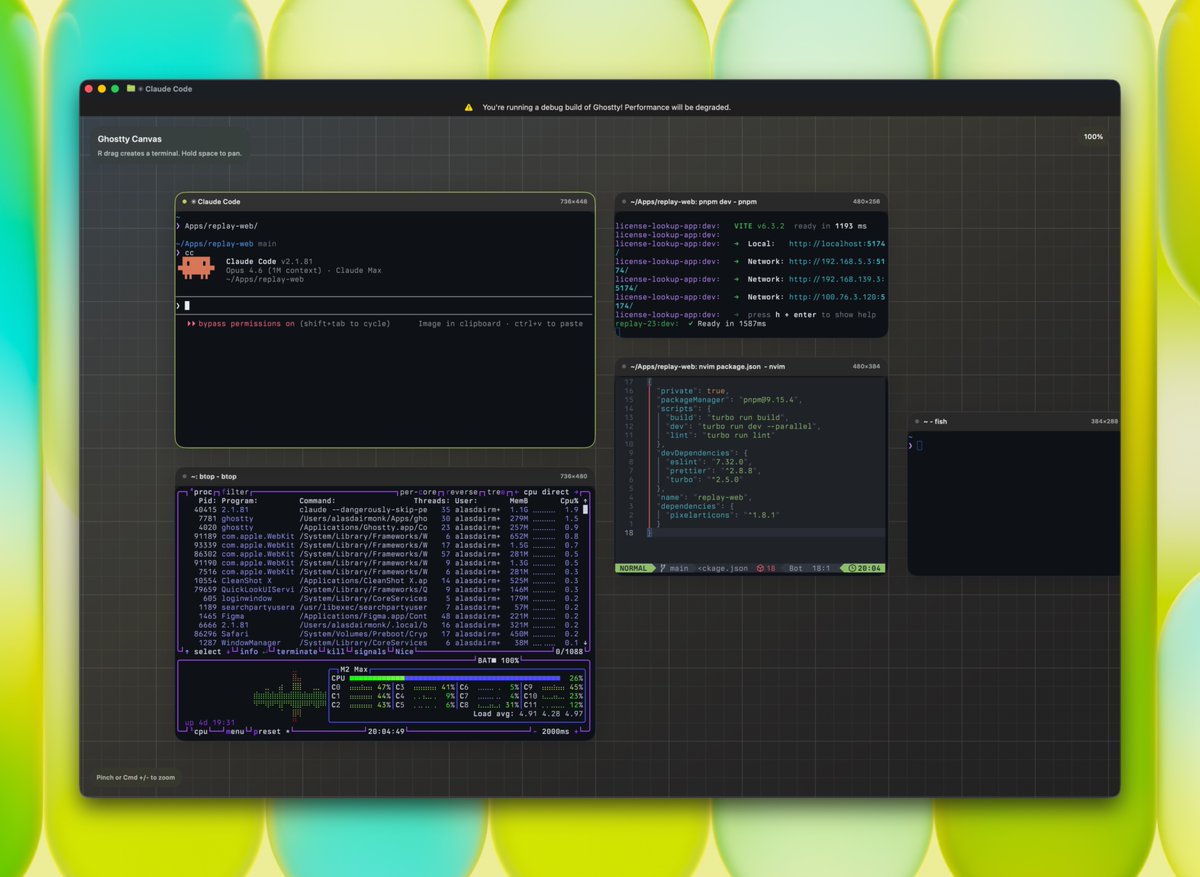1200x877 pixels.
Task: Toggle bypass permissions mode in Claude Code
Action: point(246,324)
